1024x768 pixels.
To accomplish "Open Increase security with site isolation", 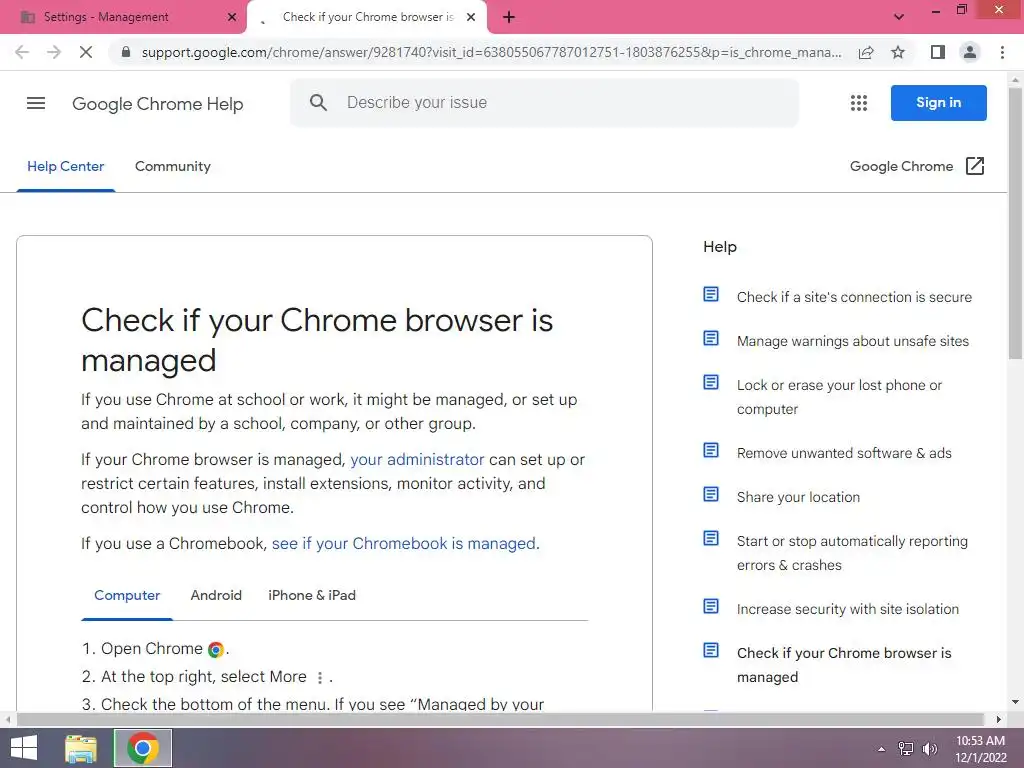I will click(x=848, y=609).
